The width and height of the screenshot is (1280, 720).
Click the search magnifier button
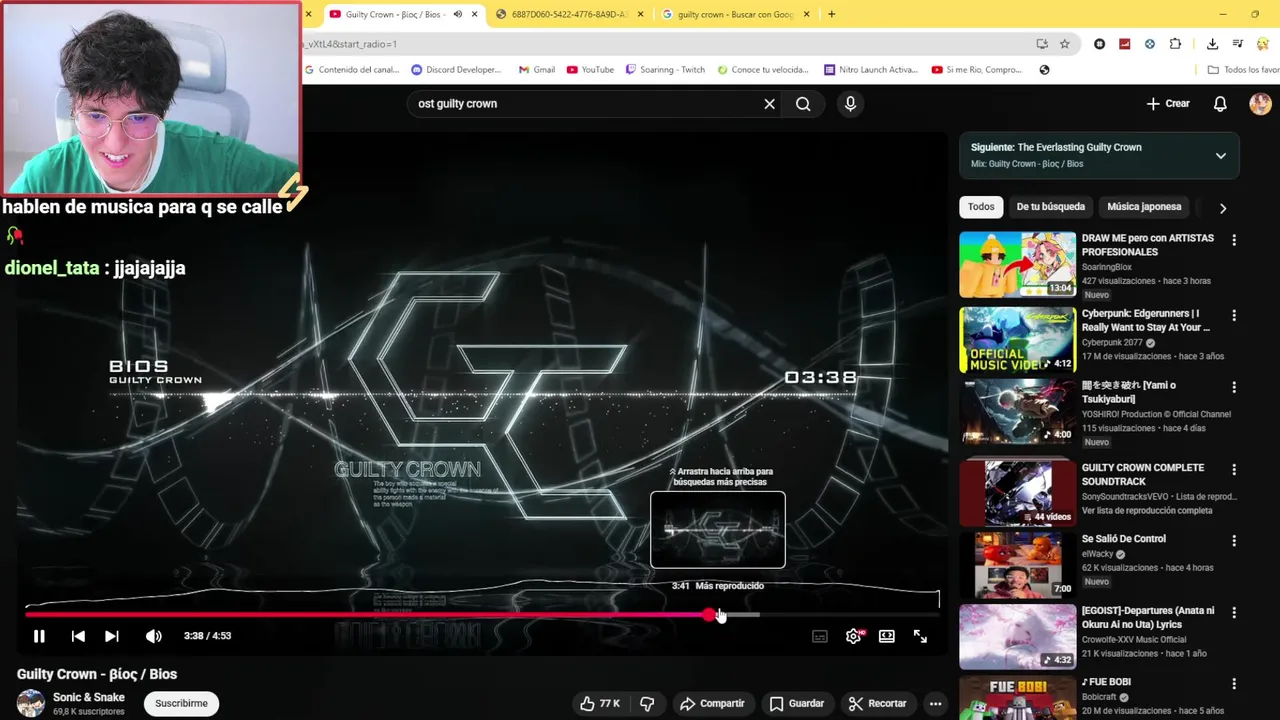[803, 104]
